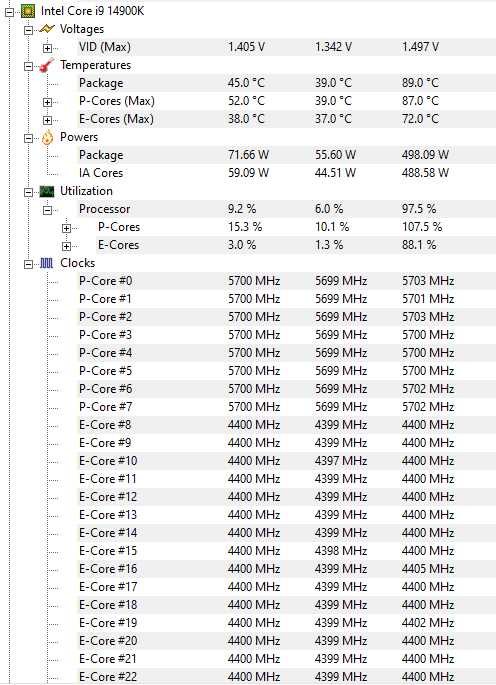Click the 89.0 °C package max temperature
The height and width of the screenshot is (685, 496).
(420, 83)
